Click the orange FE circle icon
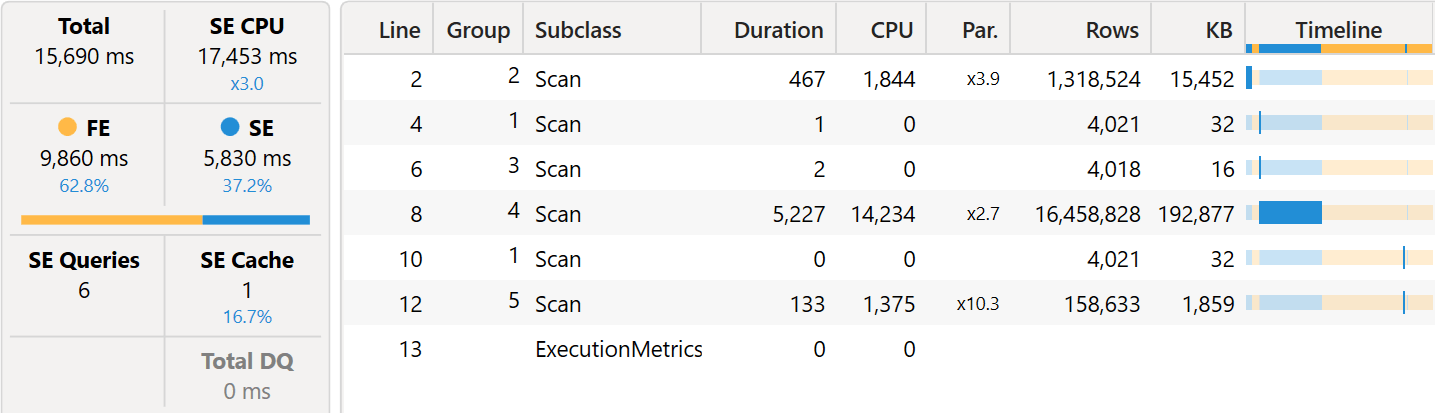The image size is (1435, 413). 68,127
